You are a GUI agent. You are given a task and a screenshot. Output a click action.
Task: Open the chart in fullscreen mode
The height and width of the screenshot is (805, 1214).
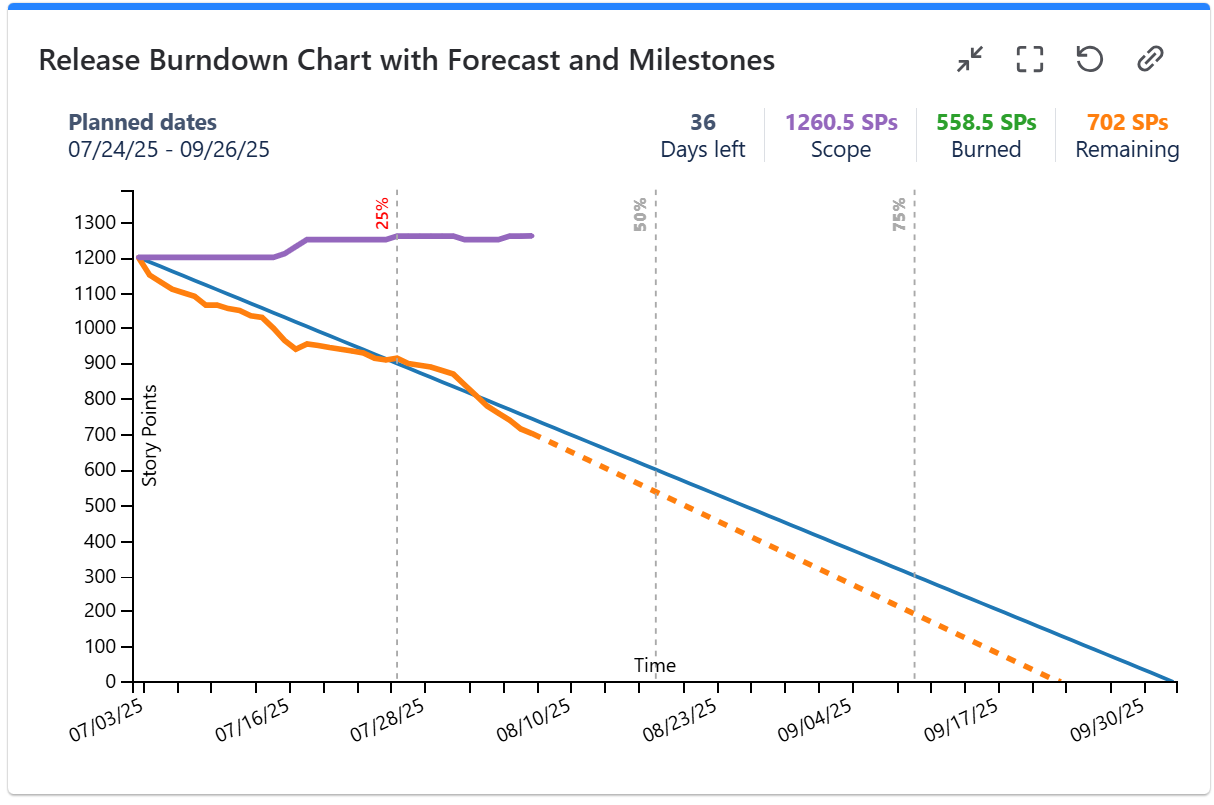pyautogui.click(x=1029, y=60)
